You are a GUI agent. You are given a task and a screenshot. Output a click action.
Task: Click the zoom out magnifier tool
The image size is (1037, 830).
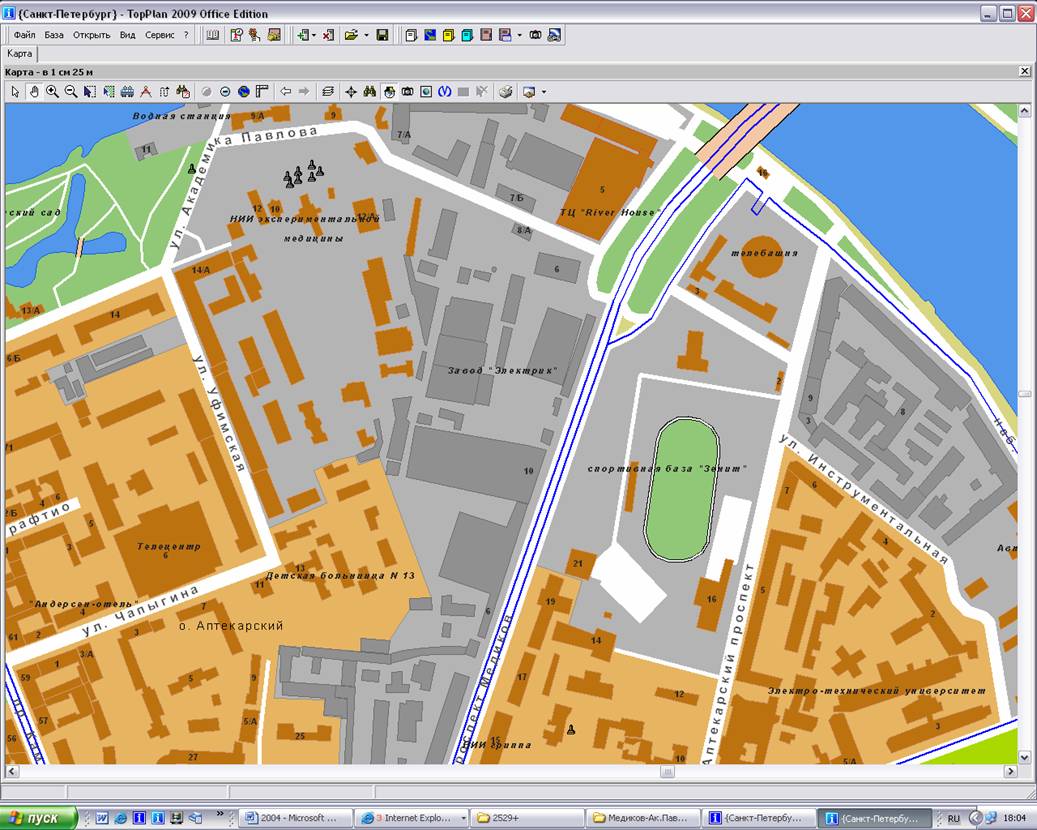click(71, 91)
